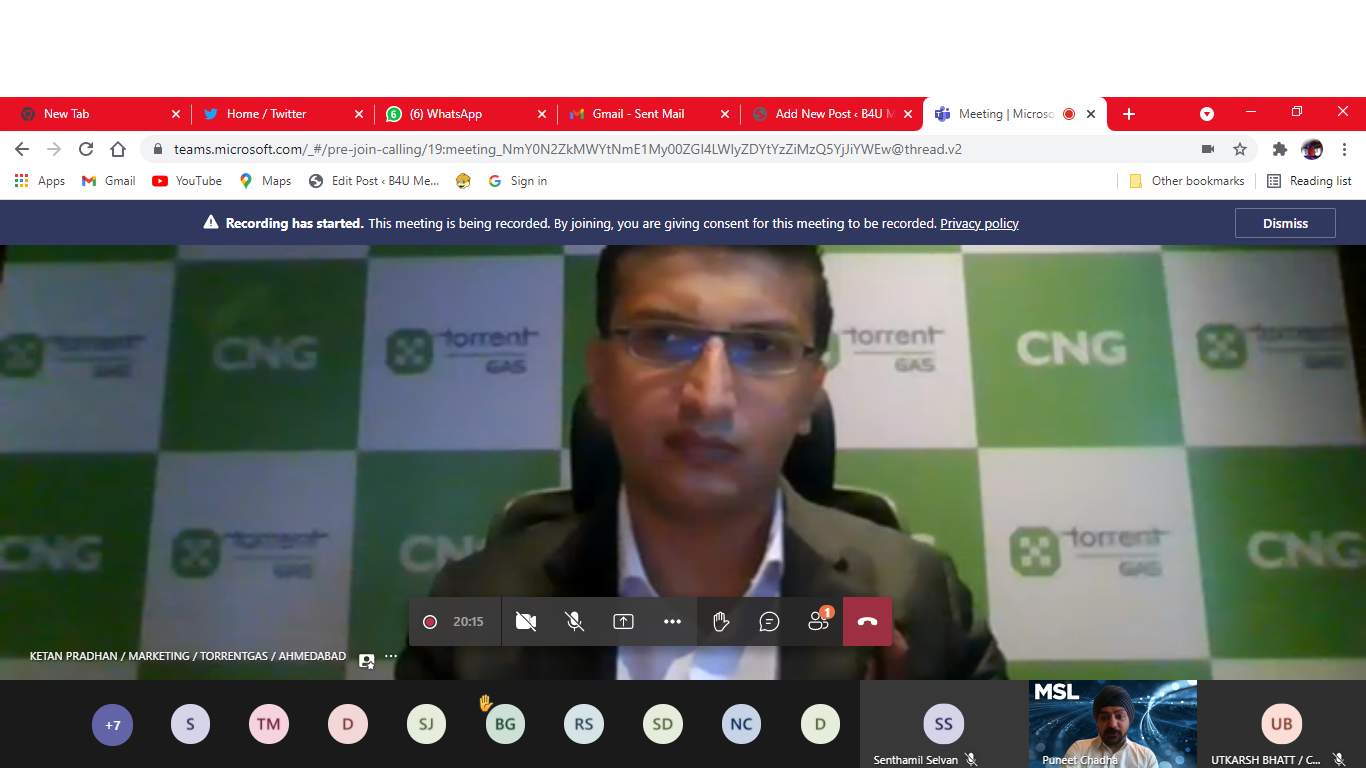The image size is (1366, 768).
Task: Open more actions ellipsis in meeting toolbar
Action: [672, 622]
